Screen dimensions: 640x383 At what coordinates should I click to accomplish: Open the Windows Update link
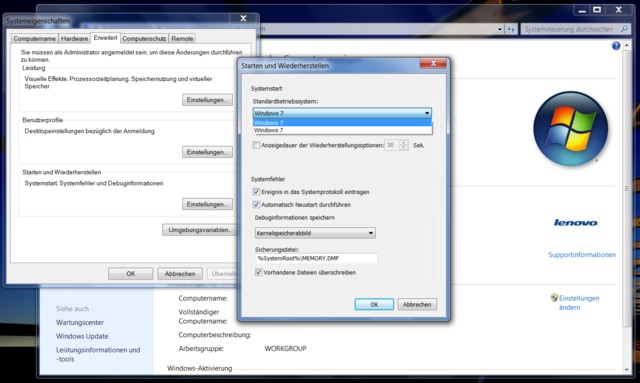82,336
